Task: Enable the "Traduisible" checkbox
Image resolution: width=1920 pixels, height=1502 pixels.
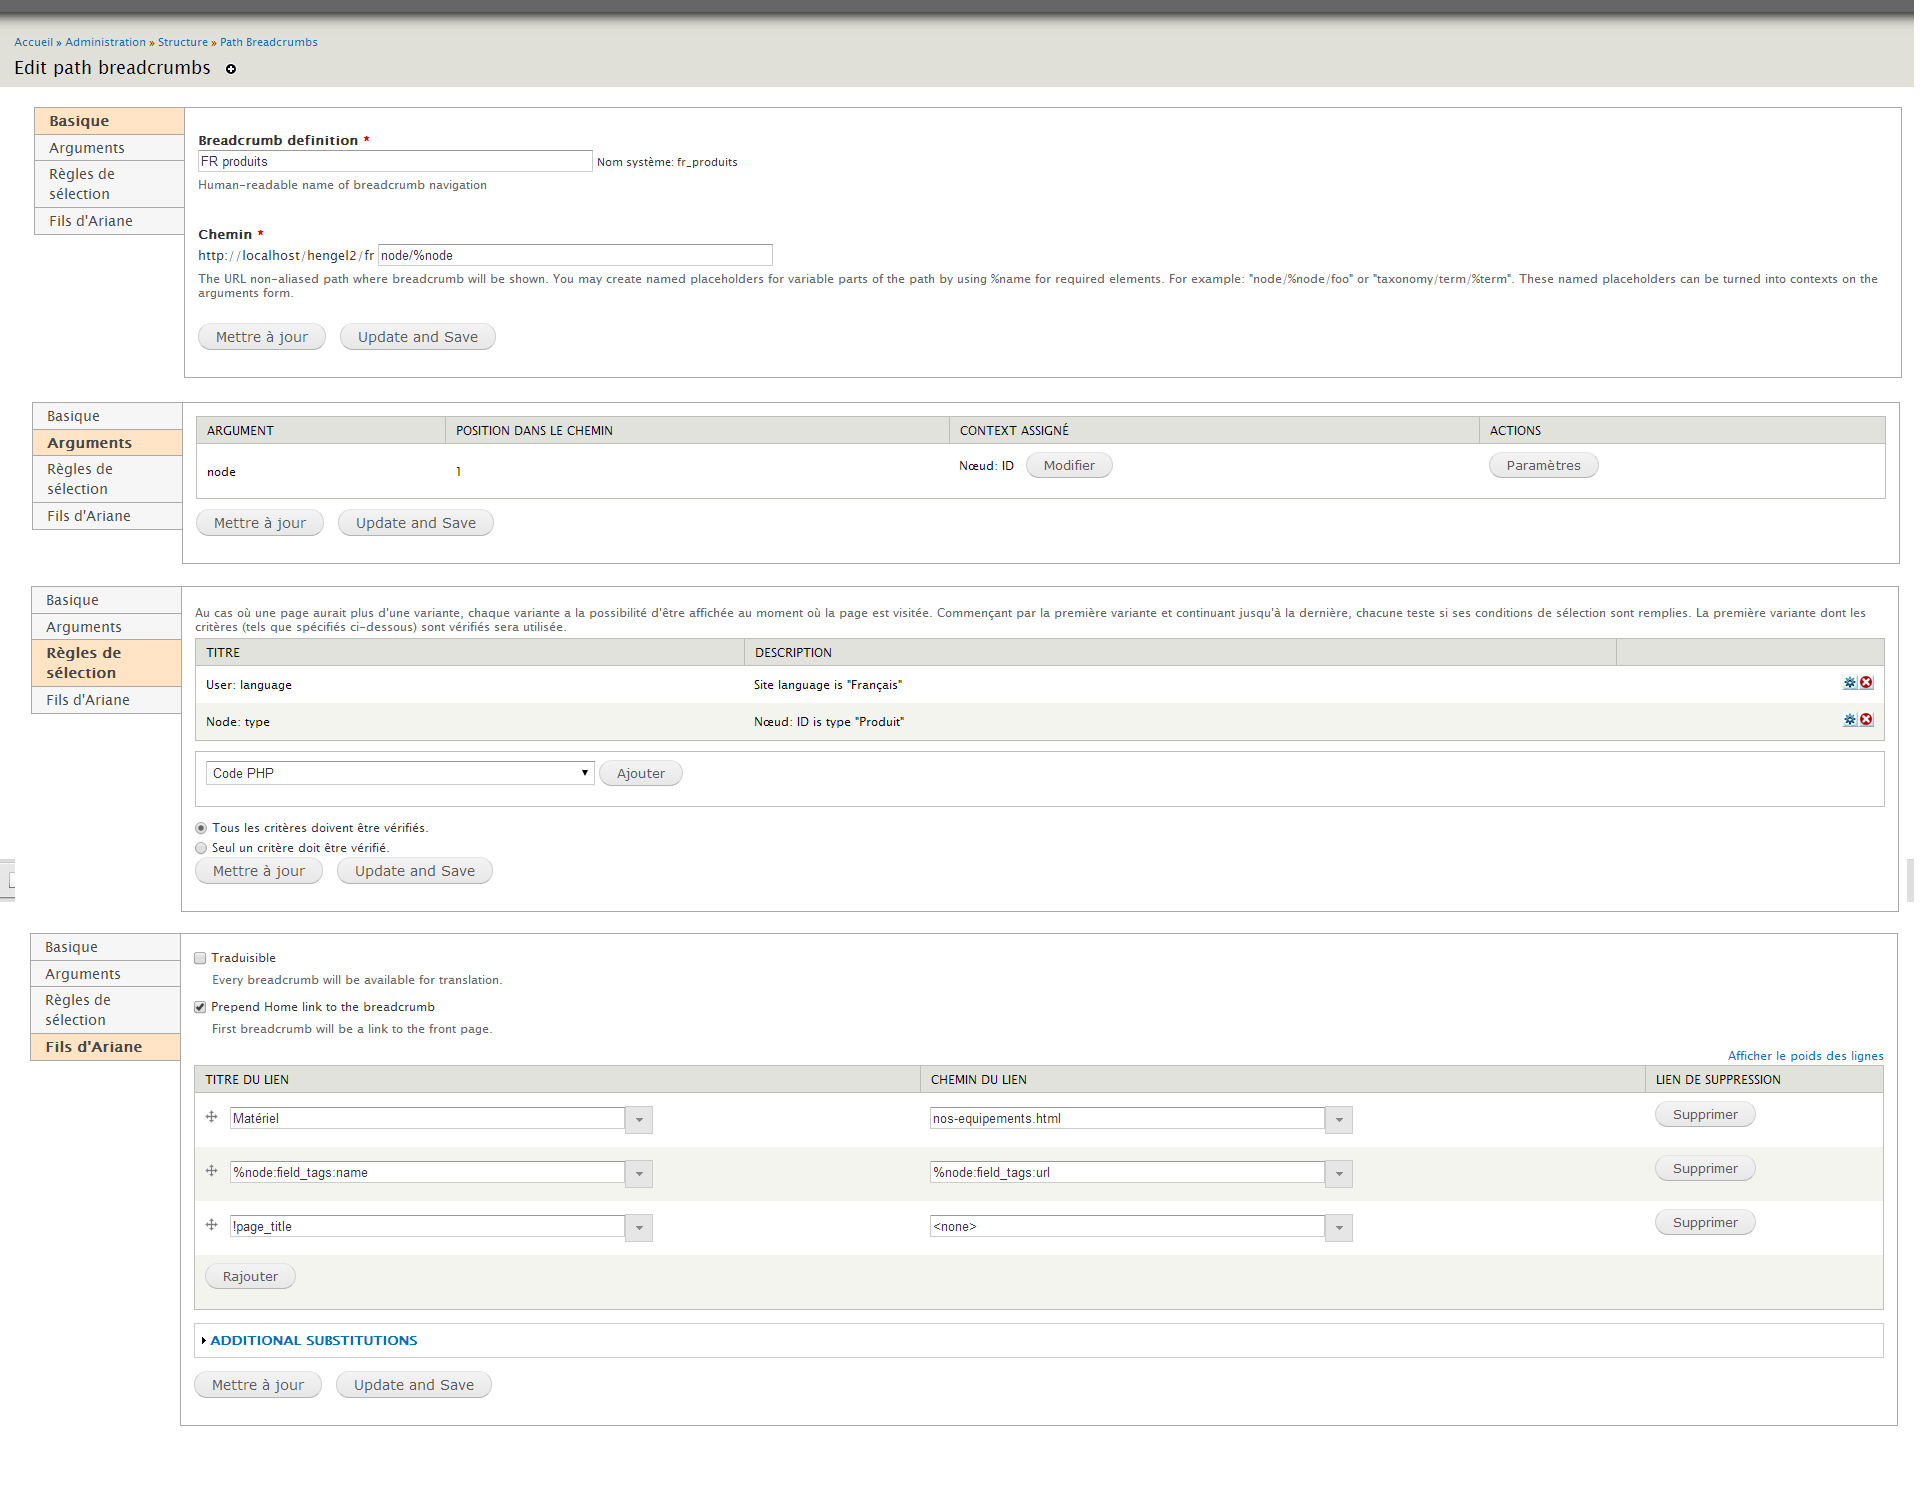Action: pyautogui.click(x=200, y=957)
